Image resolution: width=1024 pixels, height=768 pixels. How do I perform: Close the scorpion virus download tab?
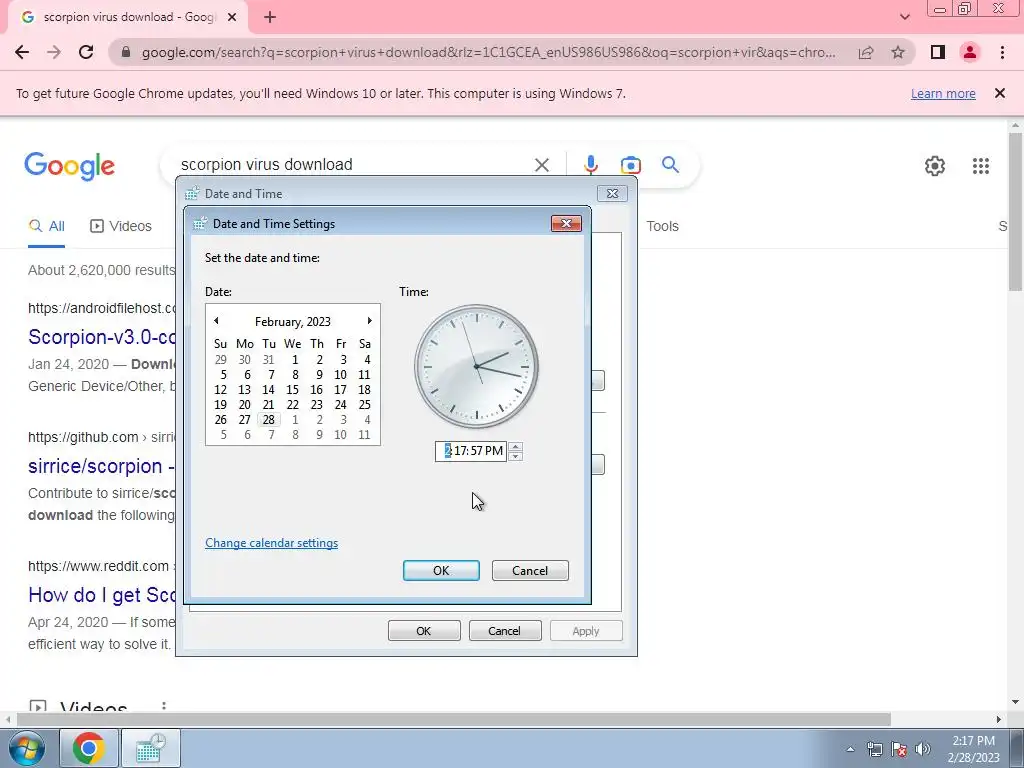pos(232,18)
